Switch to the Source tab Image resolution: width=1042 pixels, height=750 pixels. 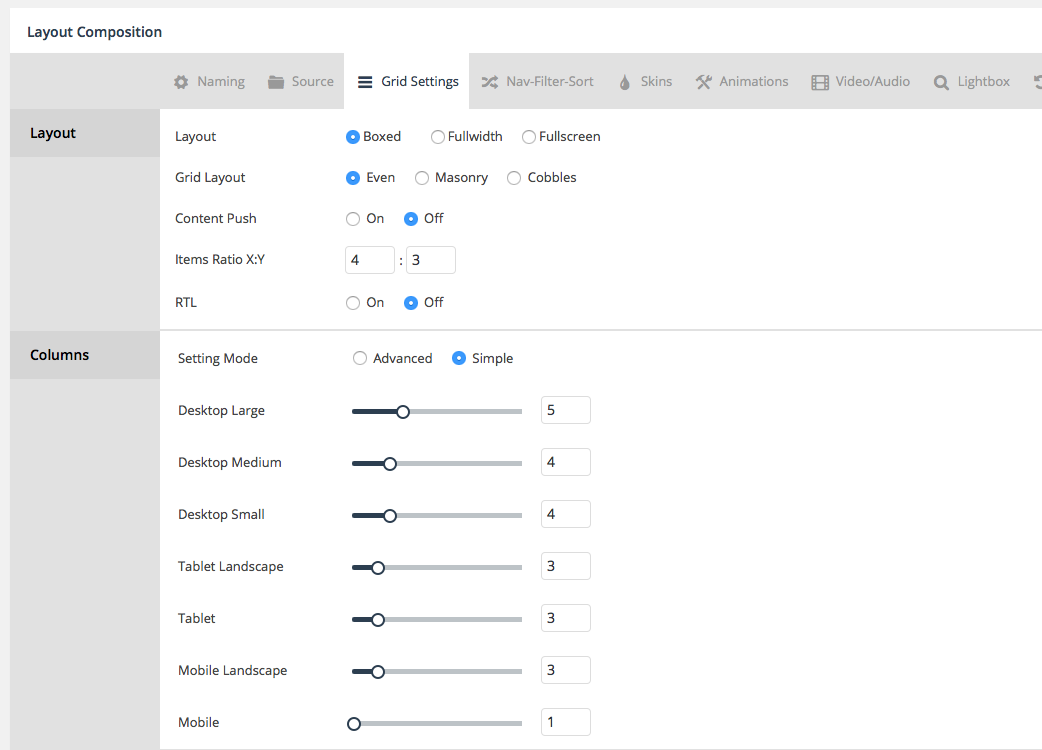pos(300,81)
